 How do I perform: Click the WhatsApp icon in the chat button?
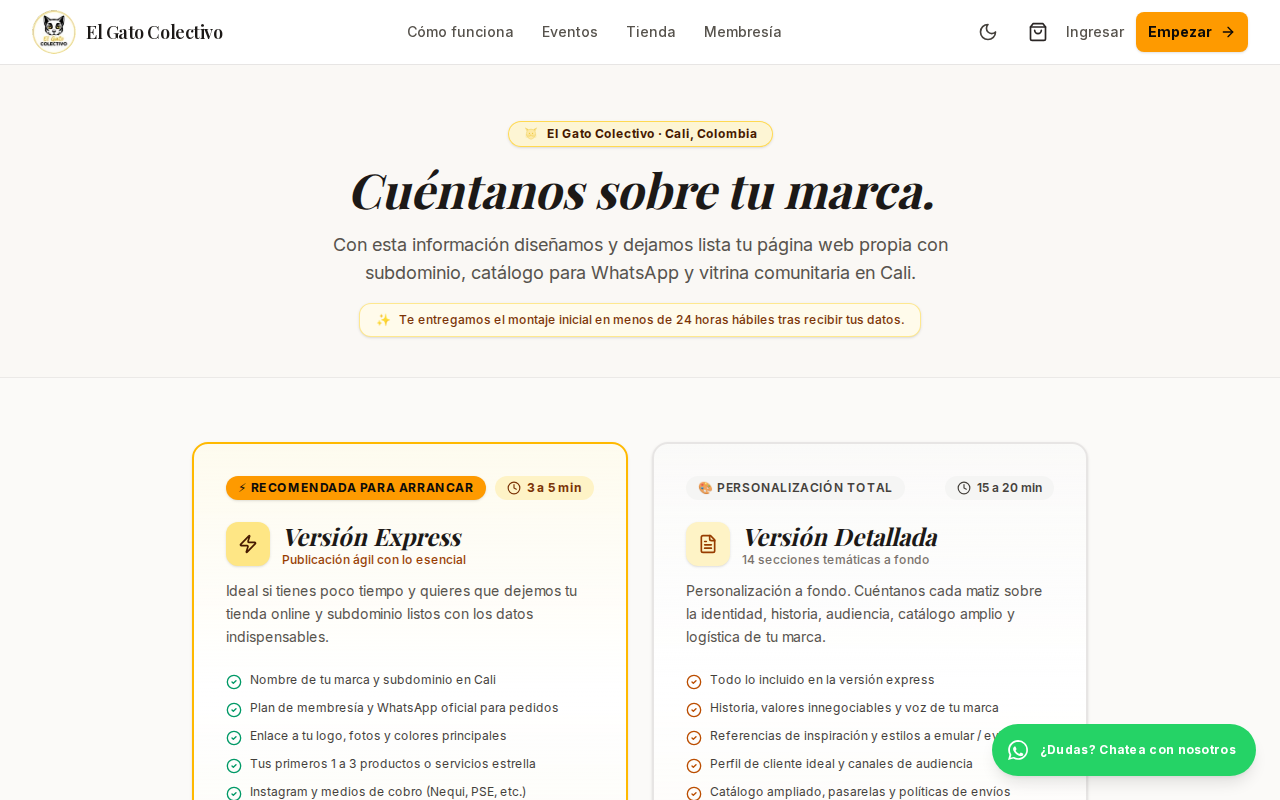[1018, 750]
